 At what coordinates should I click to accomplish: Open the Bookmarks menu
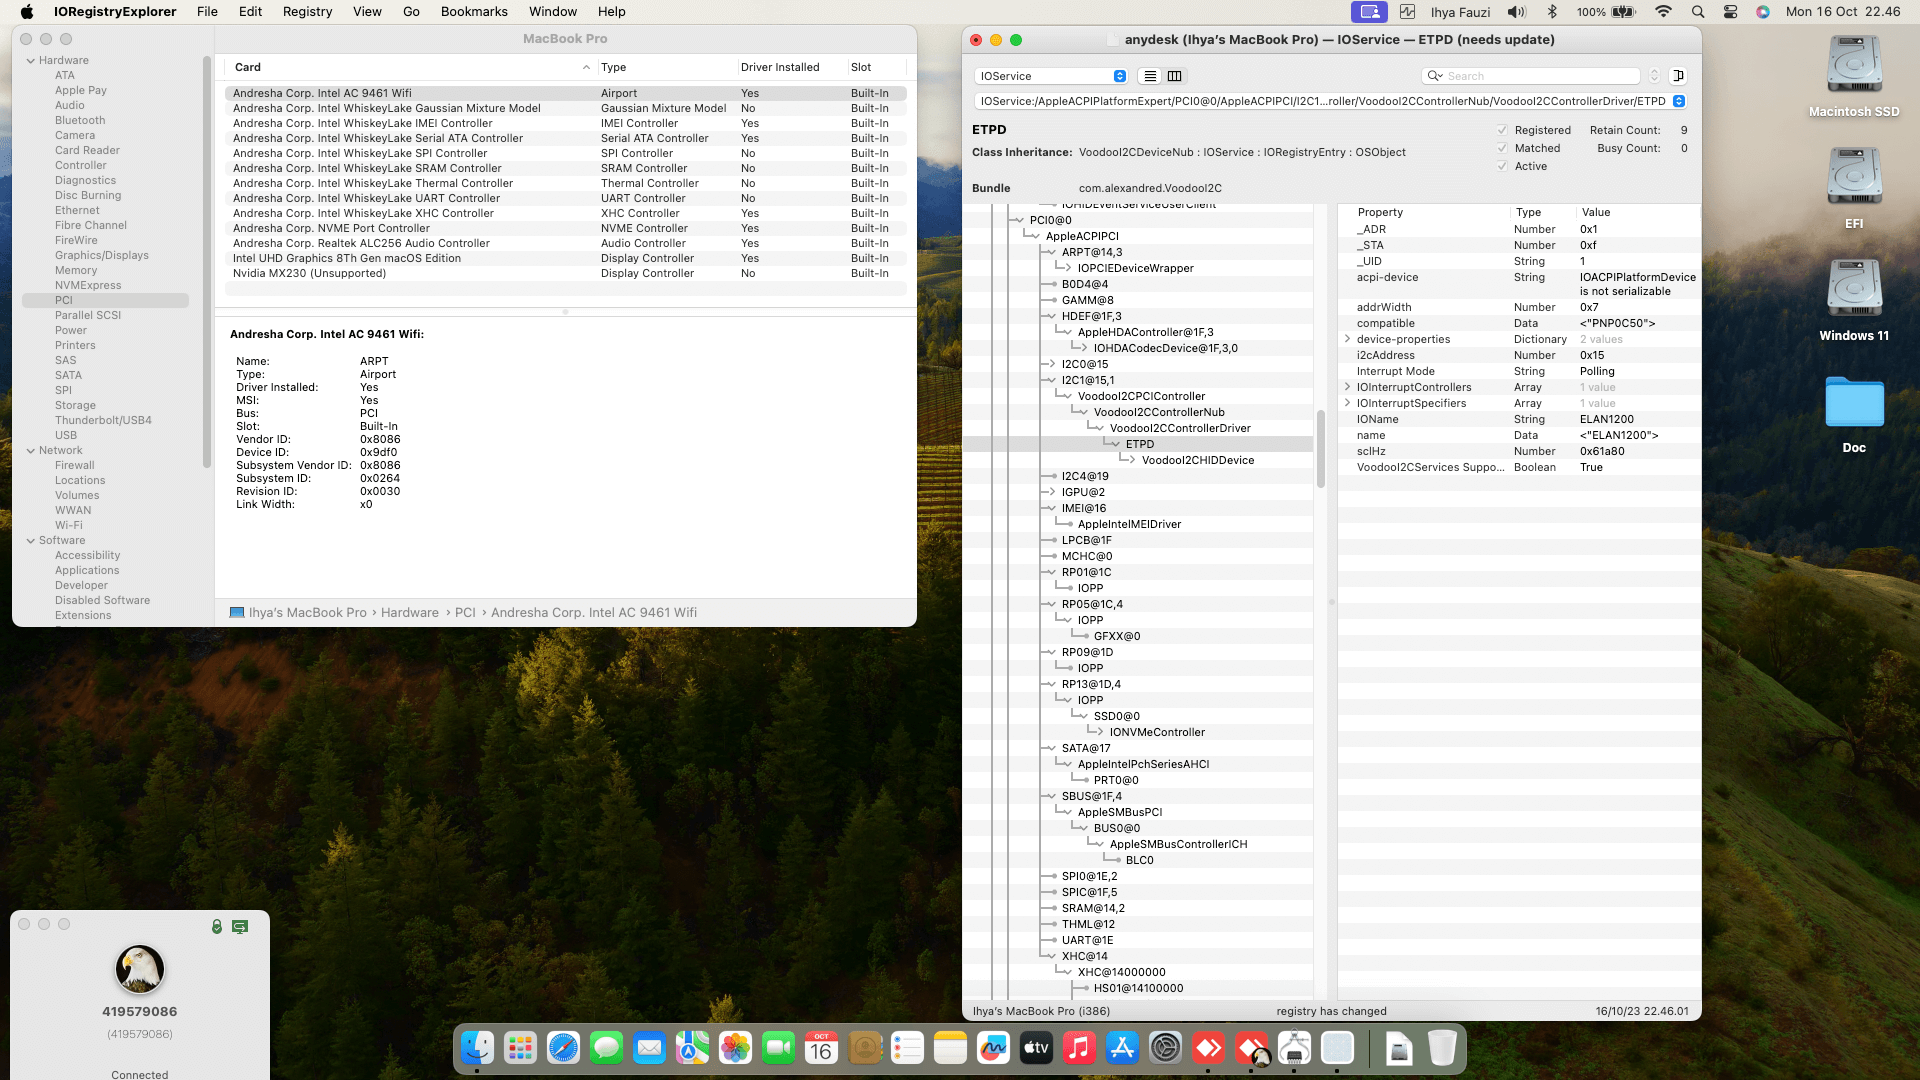pyautogui.click(x=474, y=12)
